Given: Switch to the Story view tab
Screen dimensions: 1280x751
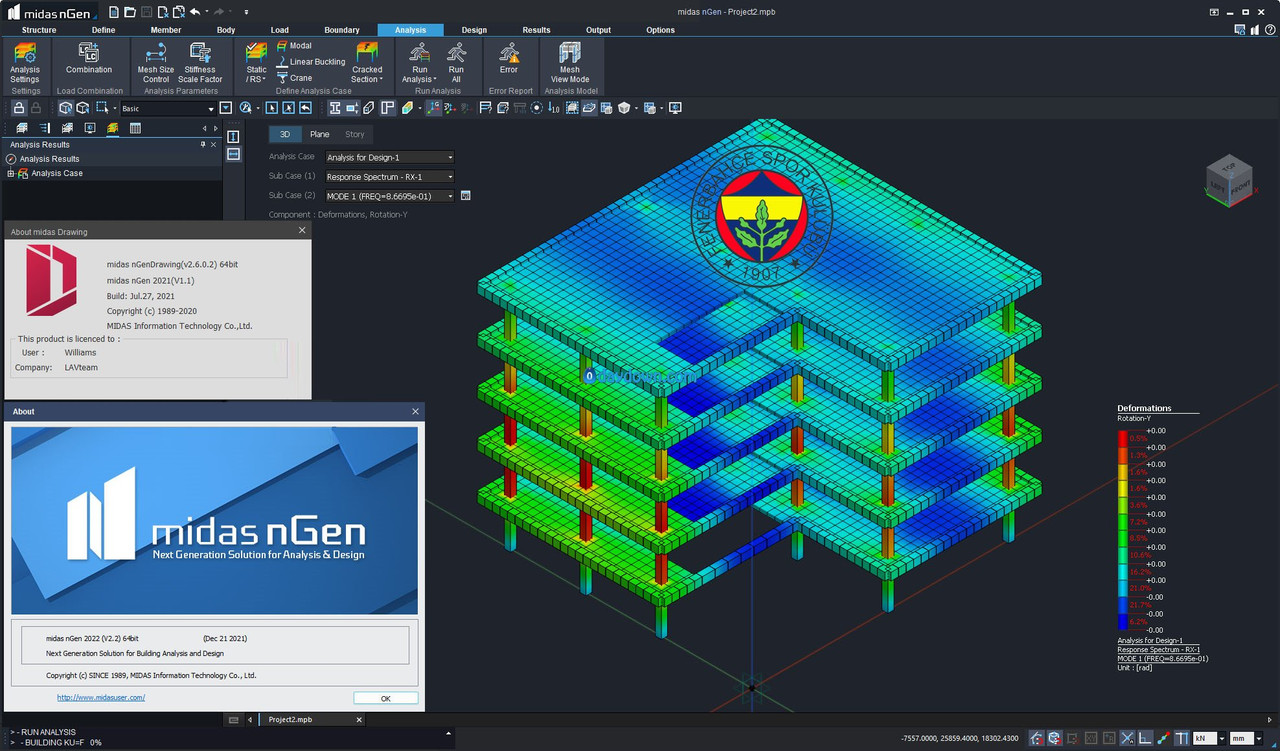Looking at the screenshot, I should click(355, 134).
